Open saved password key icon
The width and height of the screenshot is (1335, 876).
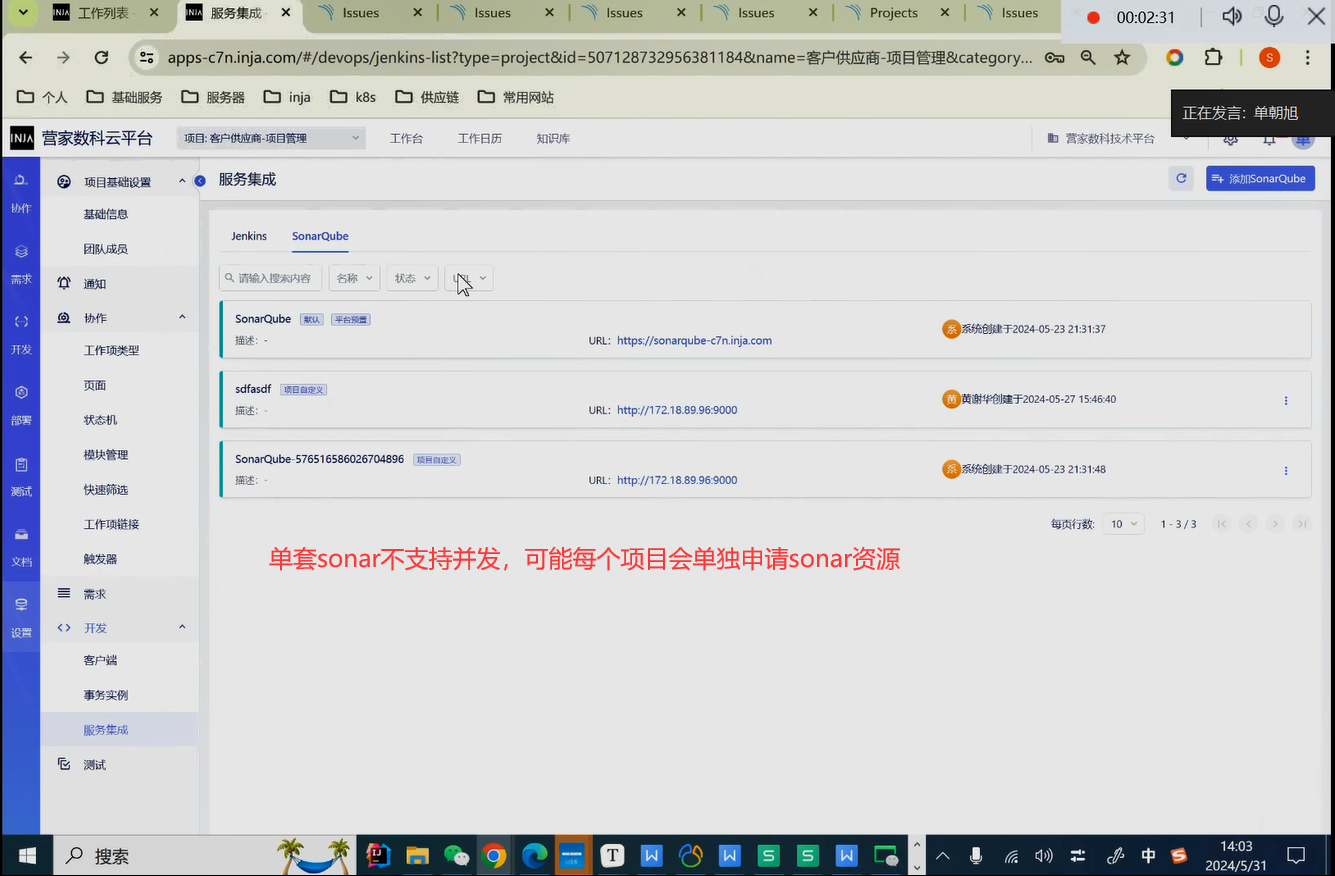point(1054,58)
